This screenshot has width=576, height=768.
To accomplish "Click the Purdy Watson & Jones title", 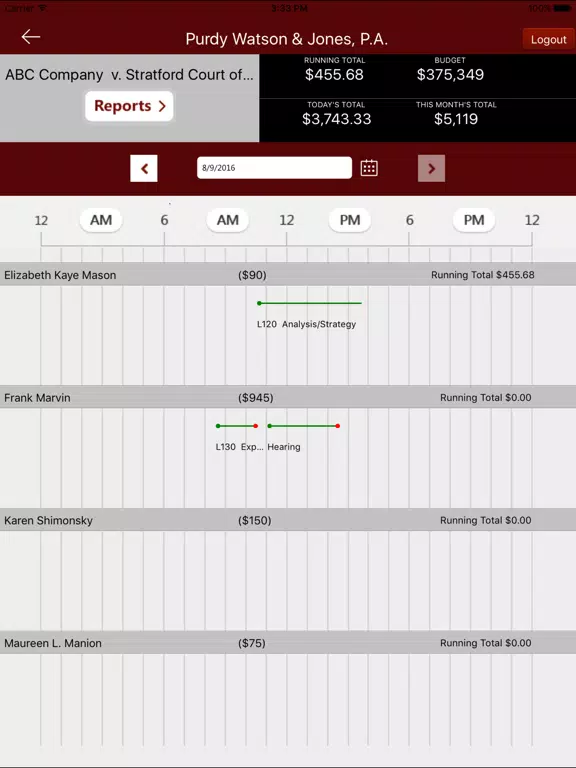I will 287,39.
